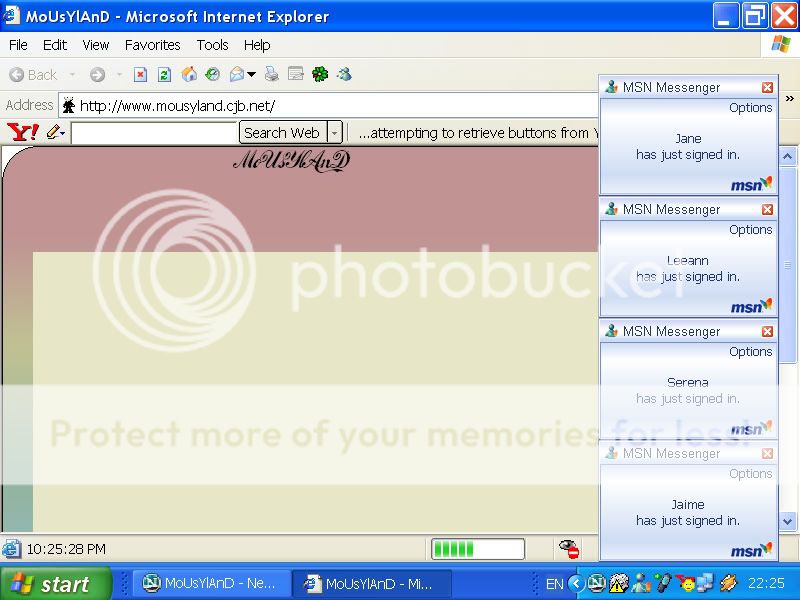
Task: Click blocked cookie privacy icon in status bar
Action: coord(569,549)
